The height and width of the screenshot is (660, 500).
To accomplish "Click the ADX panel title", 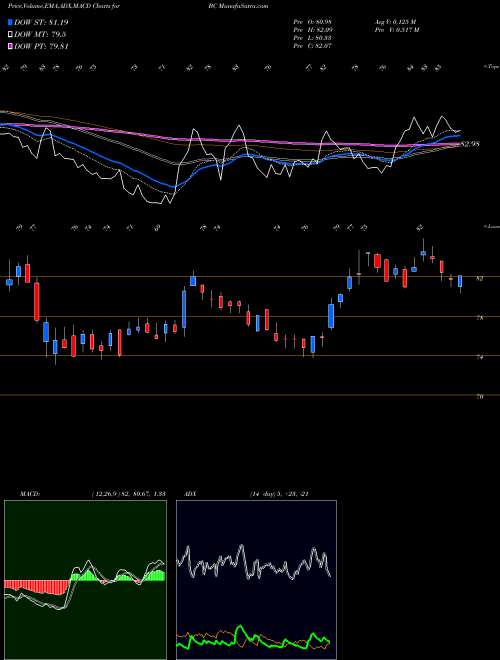I will point(191,494).
